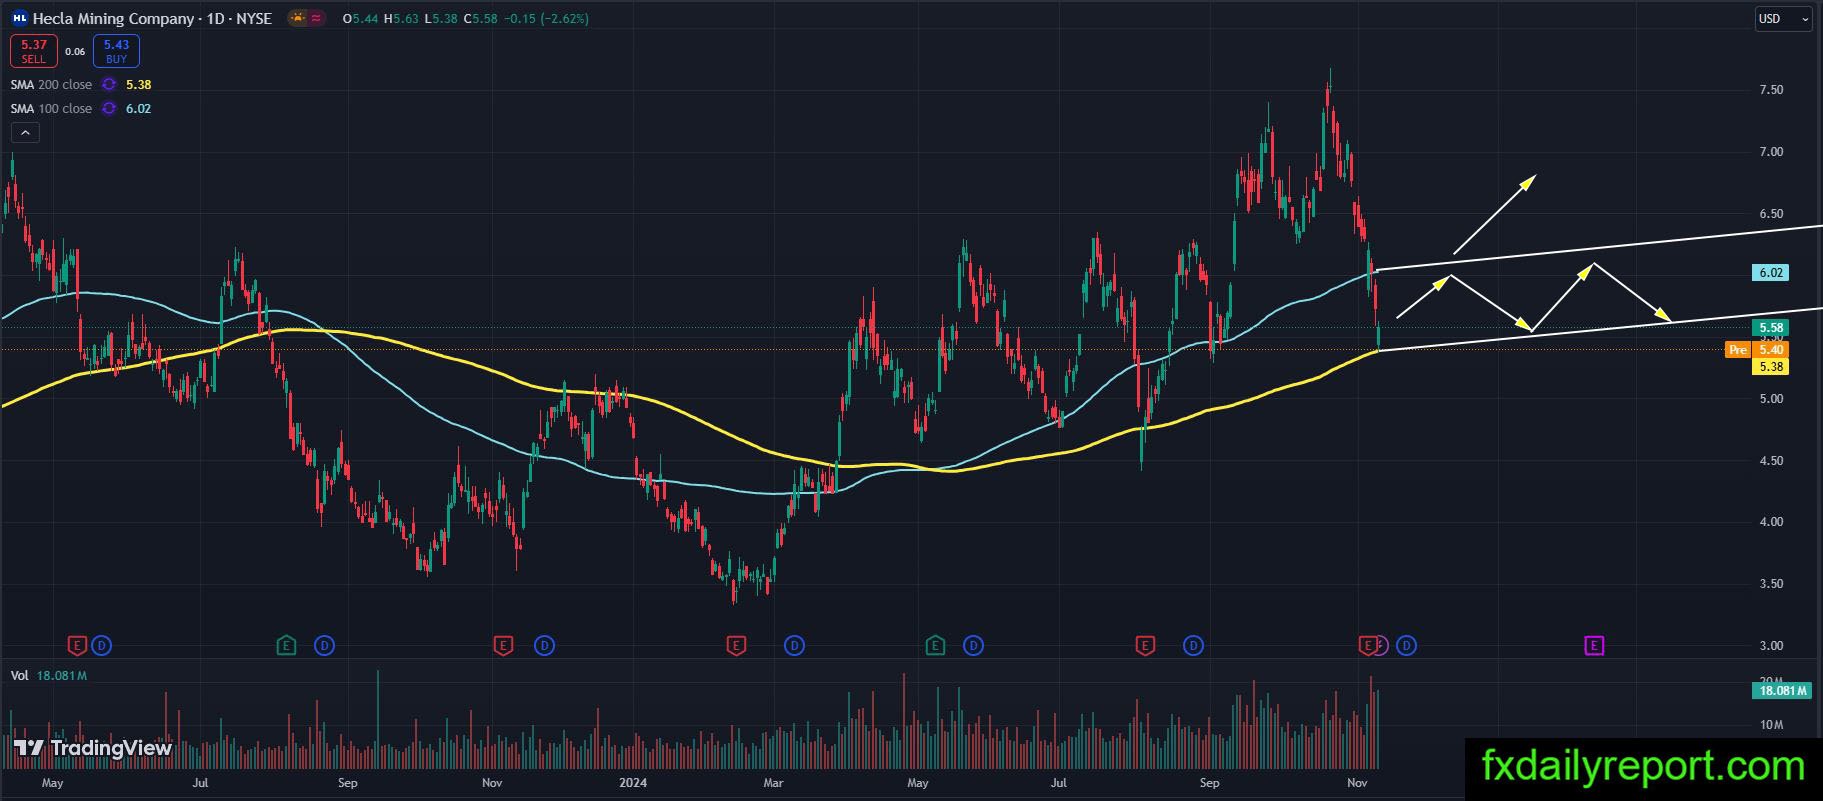Open the green earnings marker for May 2024
Viewport: 1823px width, 801px height.
click(935, 646)
